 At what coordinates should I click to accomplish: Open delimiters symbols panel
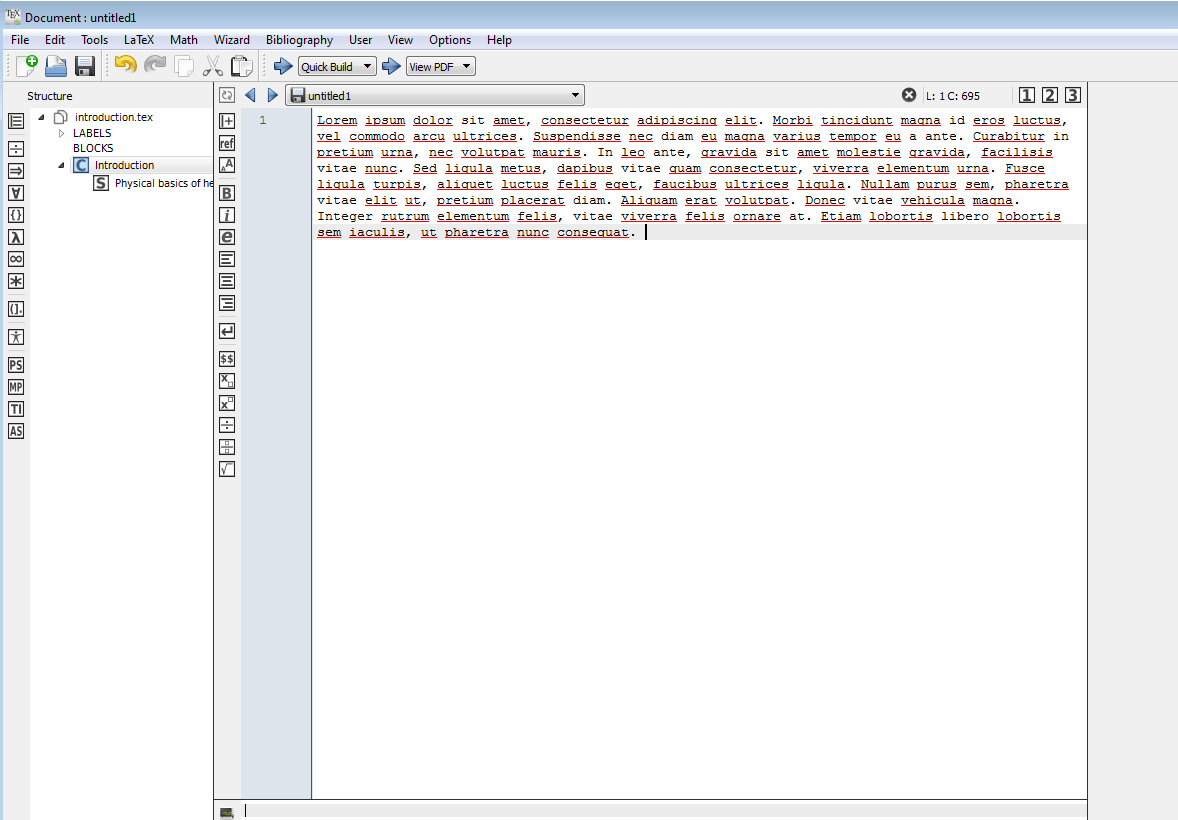point(16,215)
